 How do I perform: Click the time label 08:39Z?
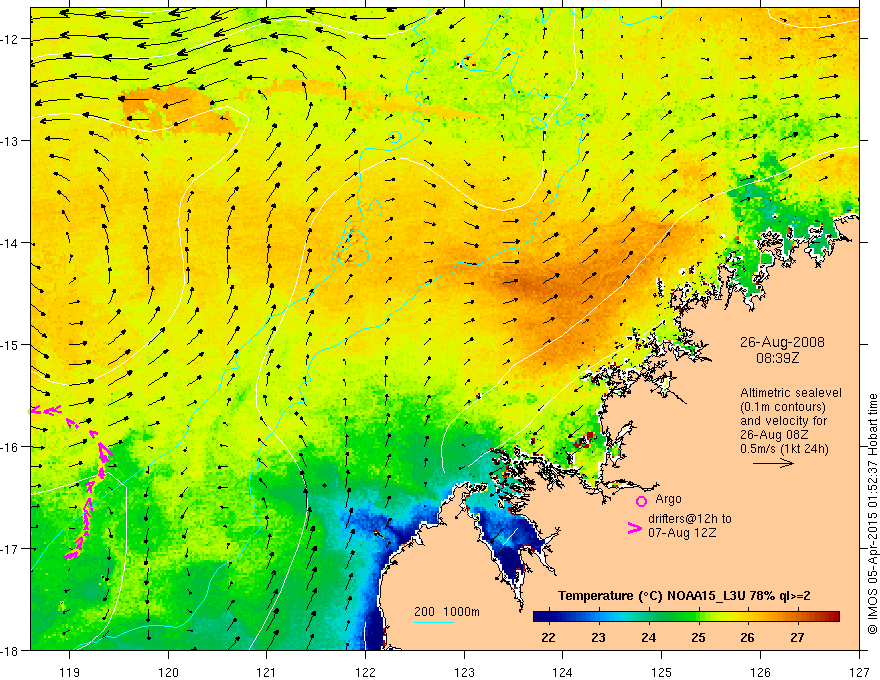click(x=777, y=357)
